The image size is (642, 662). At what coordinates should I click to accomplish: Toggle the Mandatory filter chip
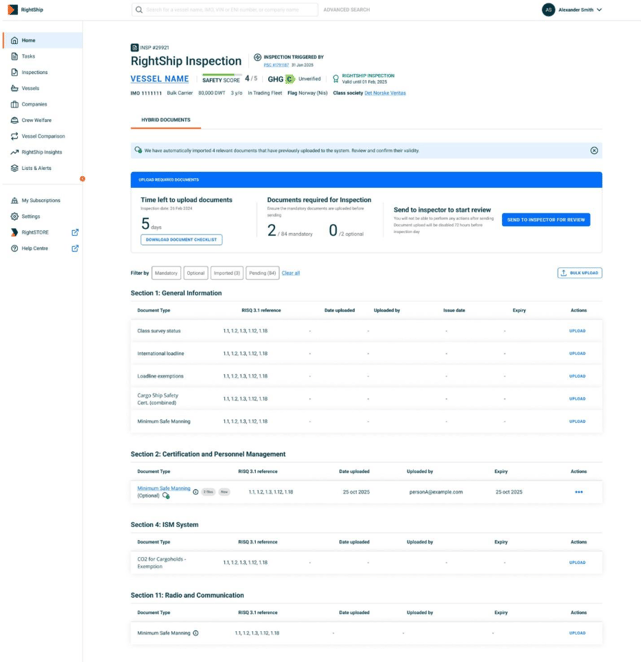coord(166,273)
